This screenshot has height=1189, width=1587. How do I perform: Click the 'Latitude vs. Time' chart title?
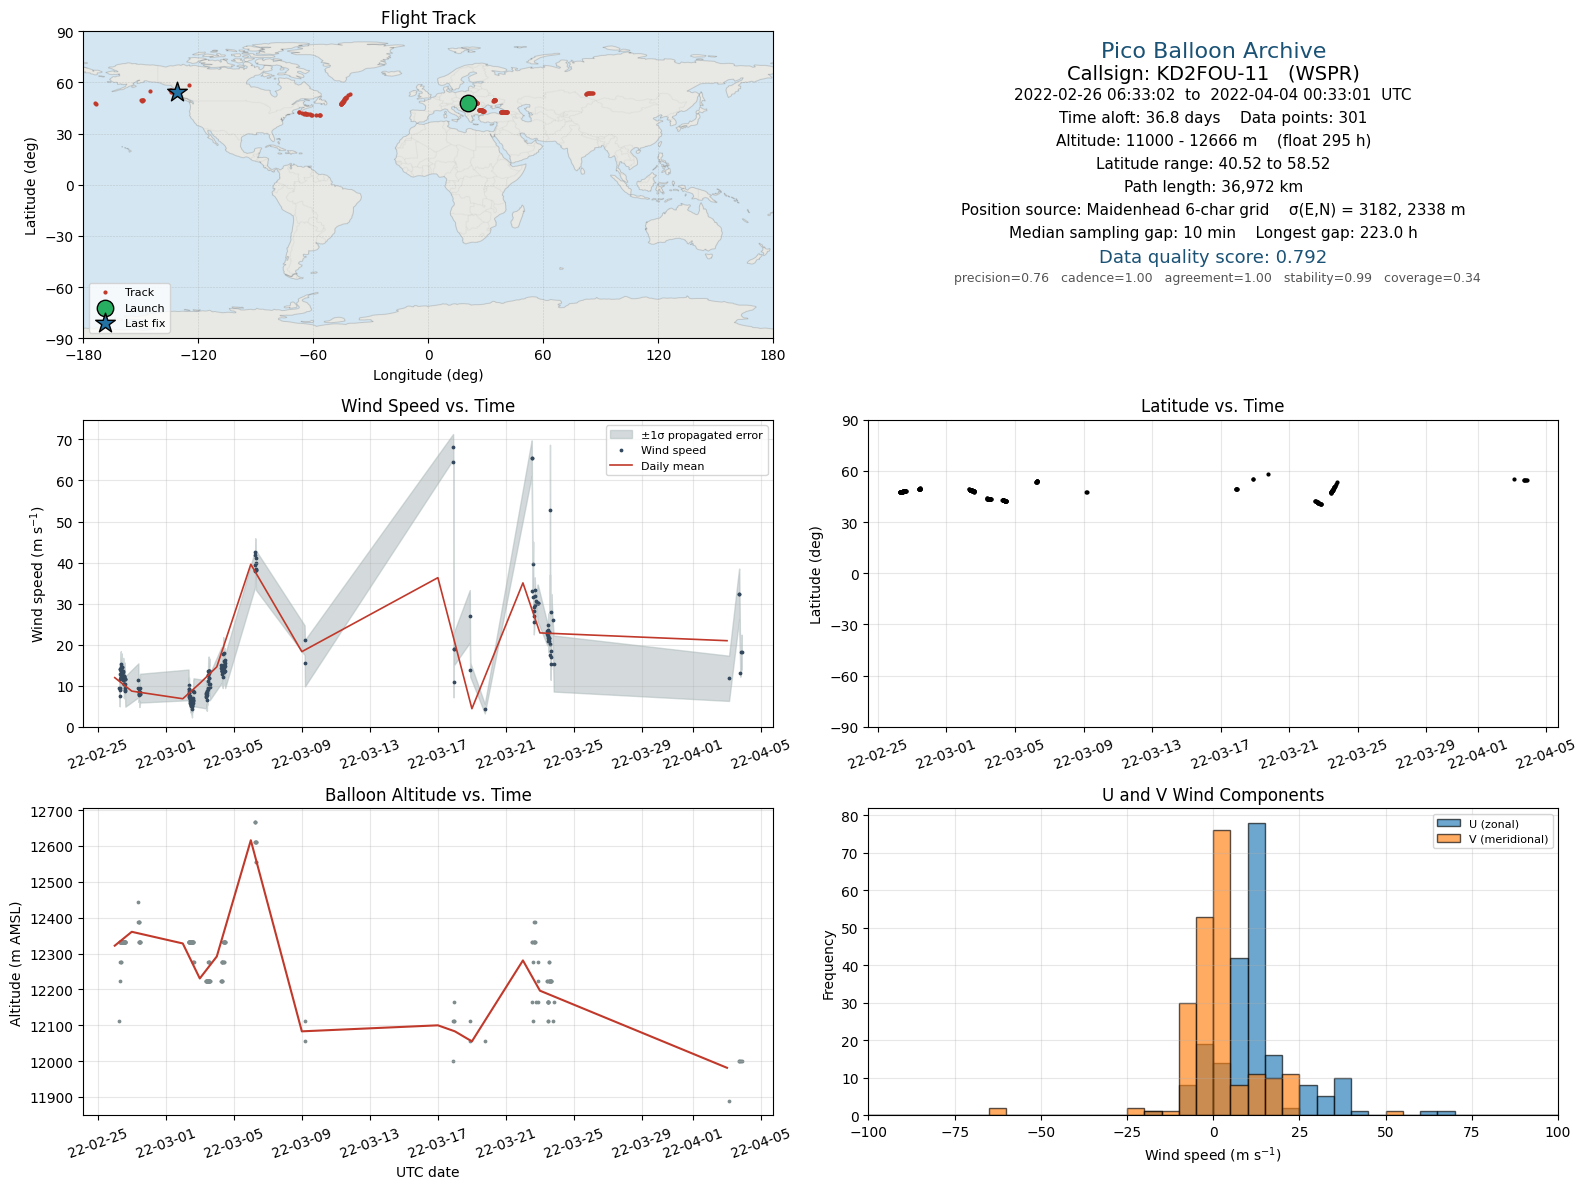click(x=1212, y=406)
